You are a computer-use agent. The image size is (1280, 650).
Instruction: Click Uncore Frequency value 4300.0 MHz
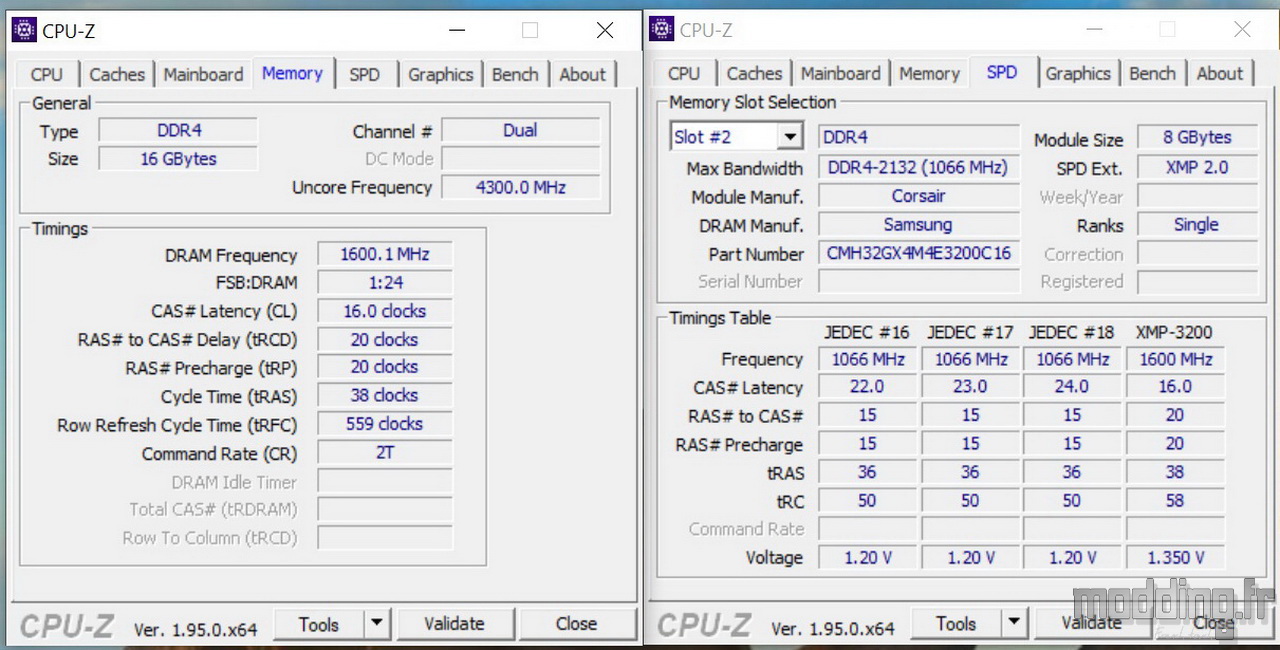[521, 187]
